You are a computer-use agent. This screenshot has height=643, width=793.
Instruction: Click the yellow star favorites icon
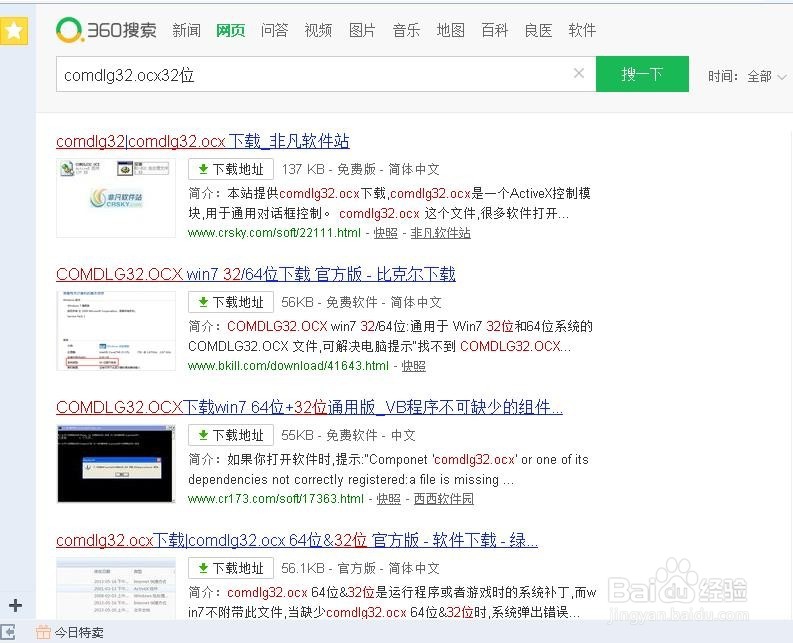14,31
